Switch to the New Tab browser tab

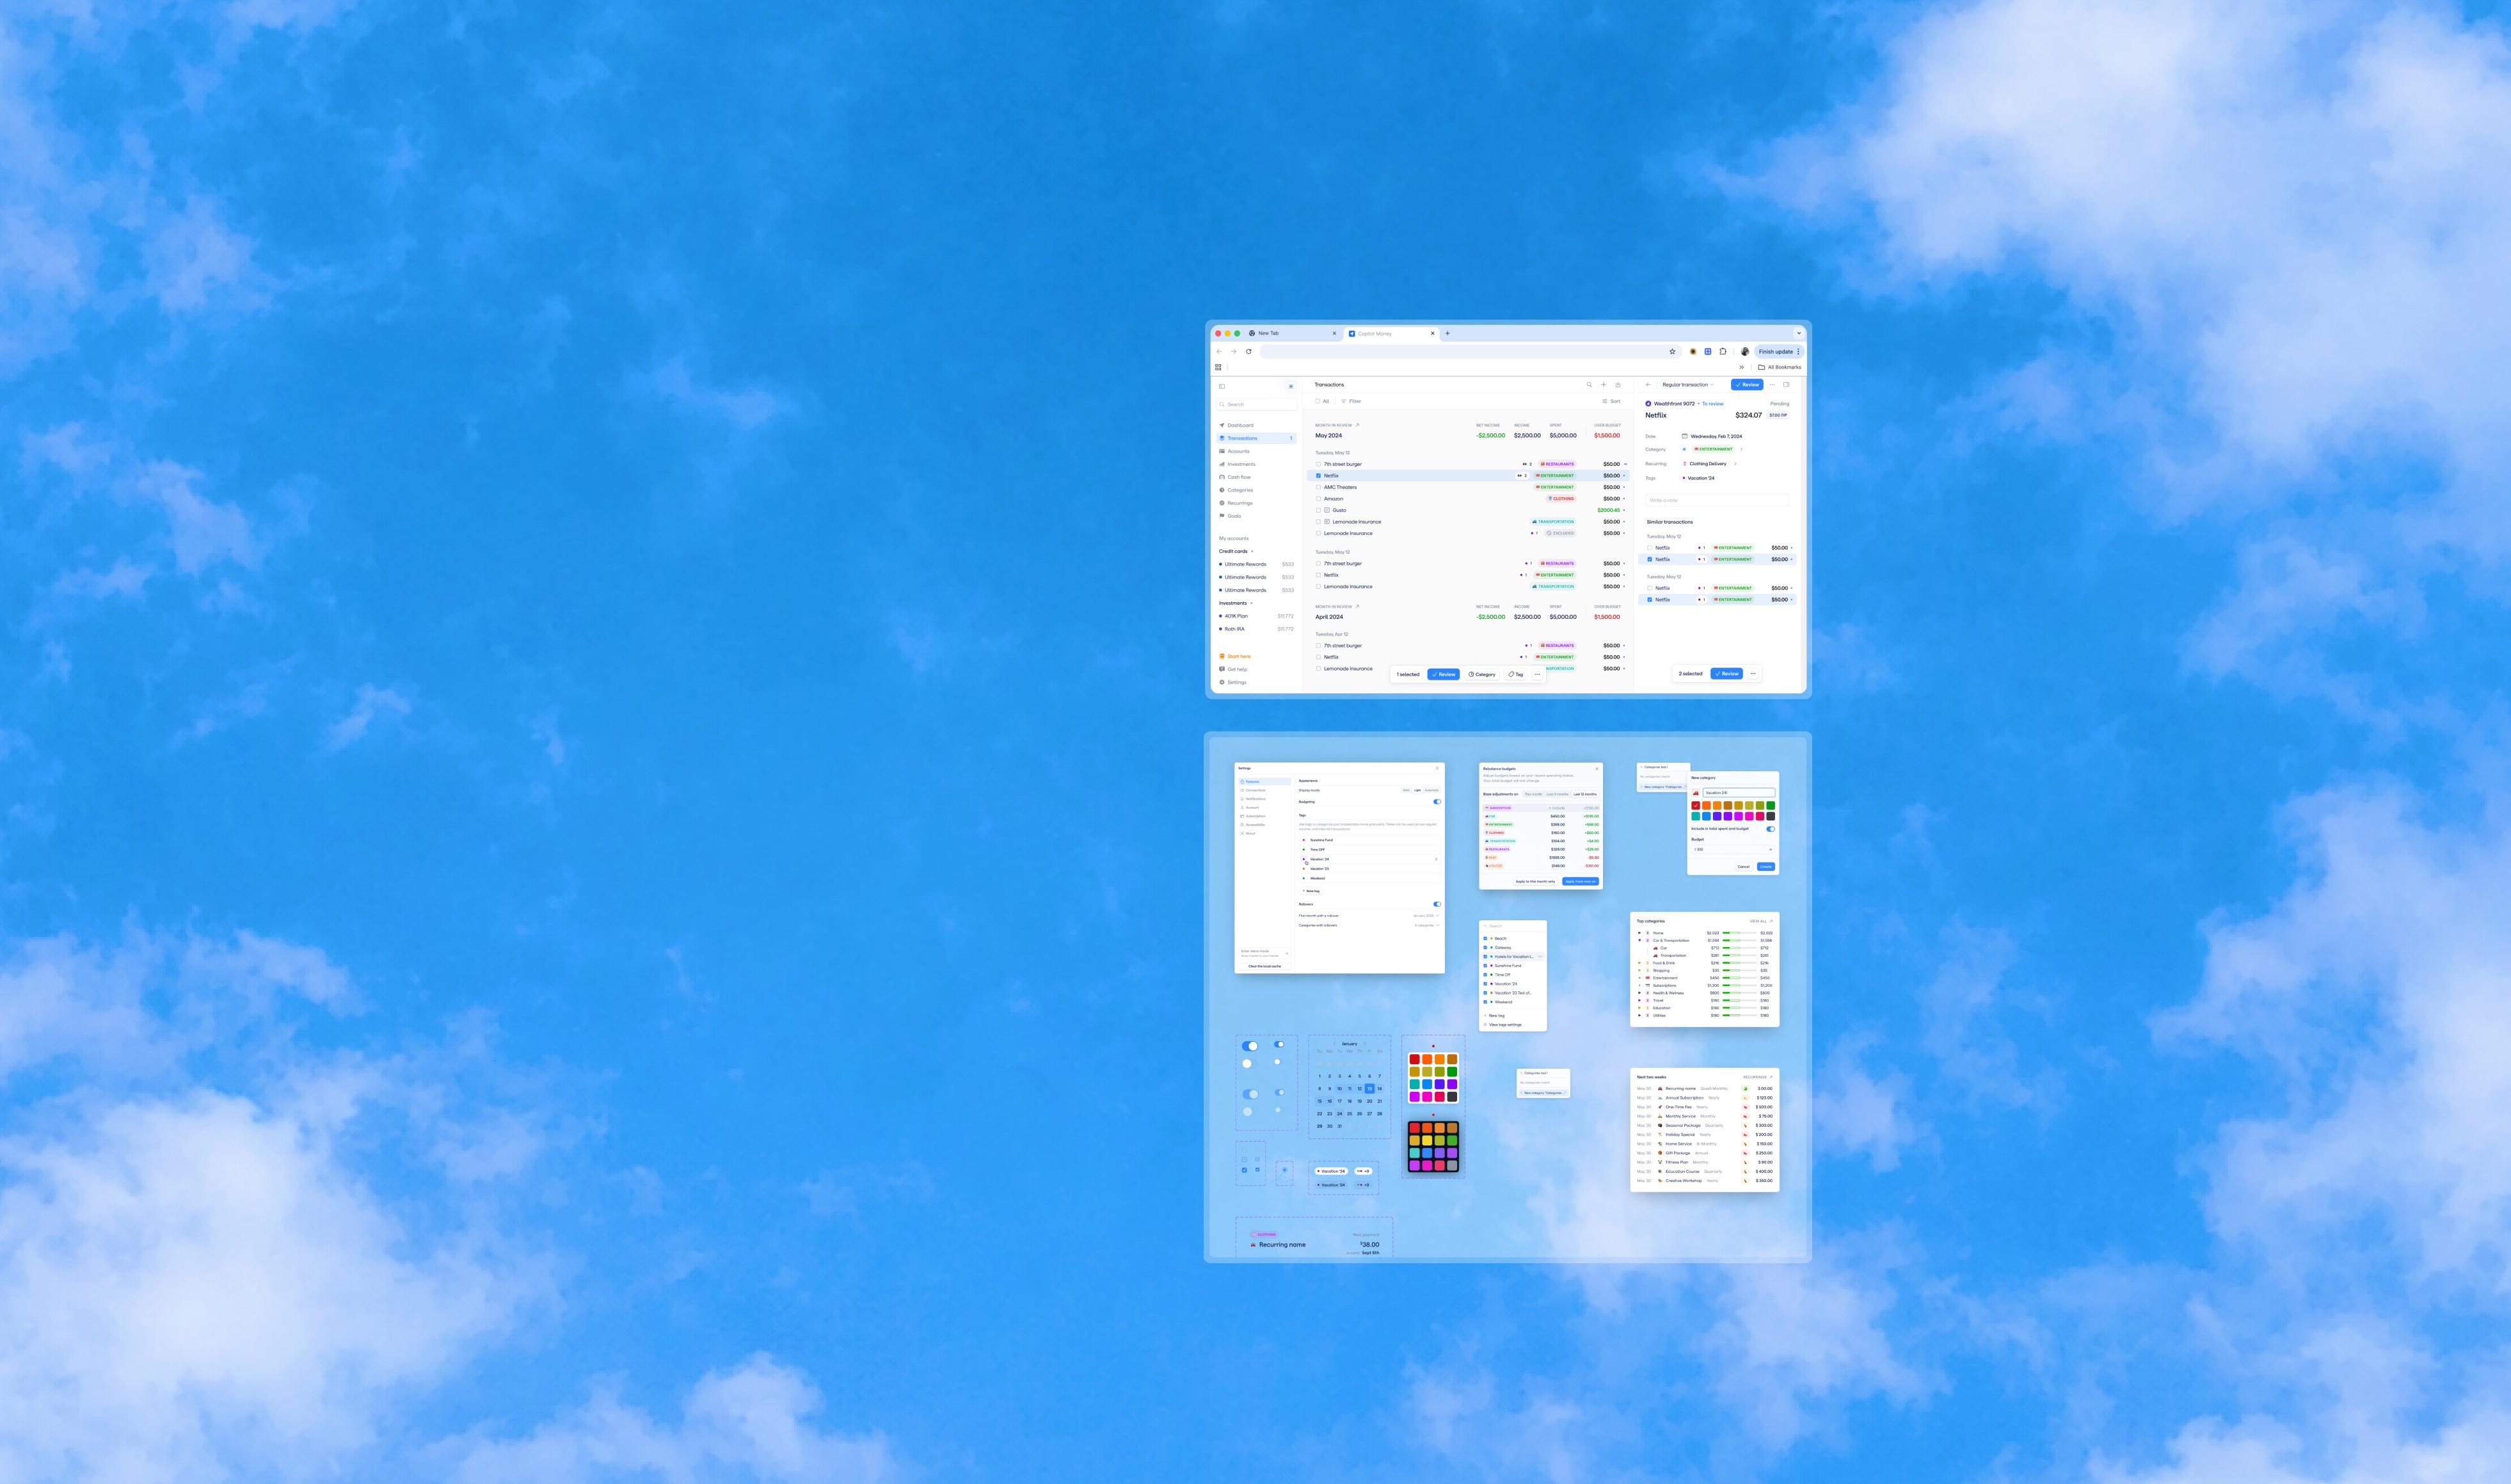1268,333
